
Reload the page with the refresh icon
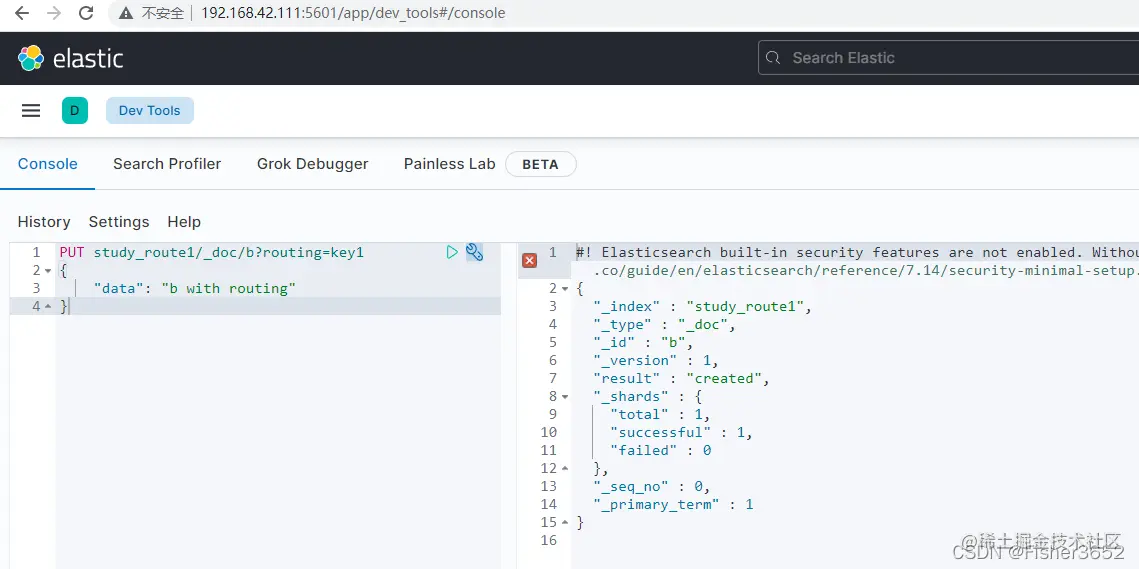tap(86, 13)
